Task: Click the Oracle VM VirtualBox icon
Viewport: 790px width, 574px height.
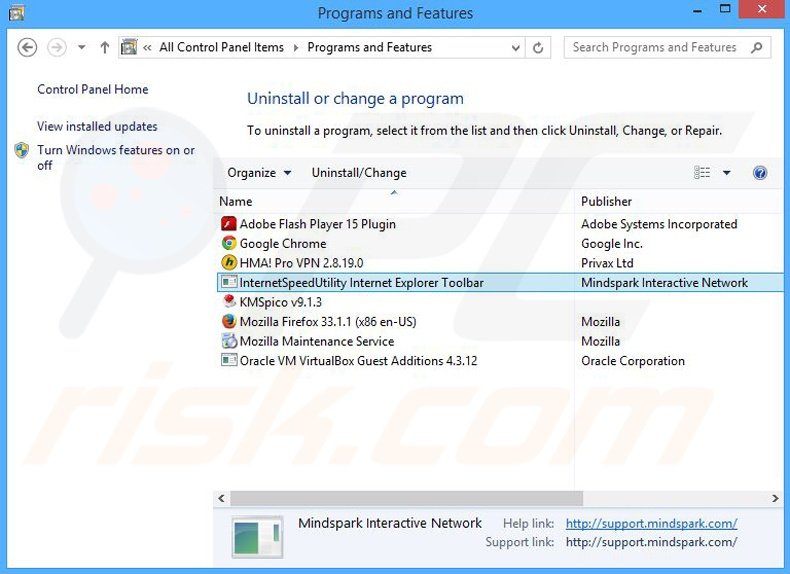Action: pos(229,360)
